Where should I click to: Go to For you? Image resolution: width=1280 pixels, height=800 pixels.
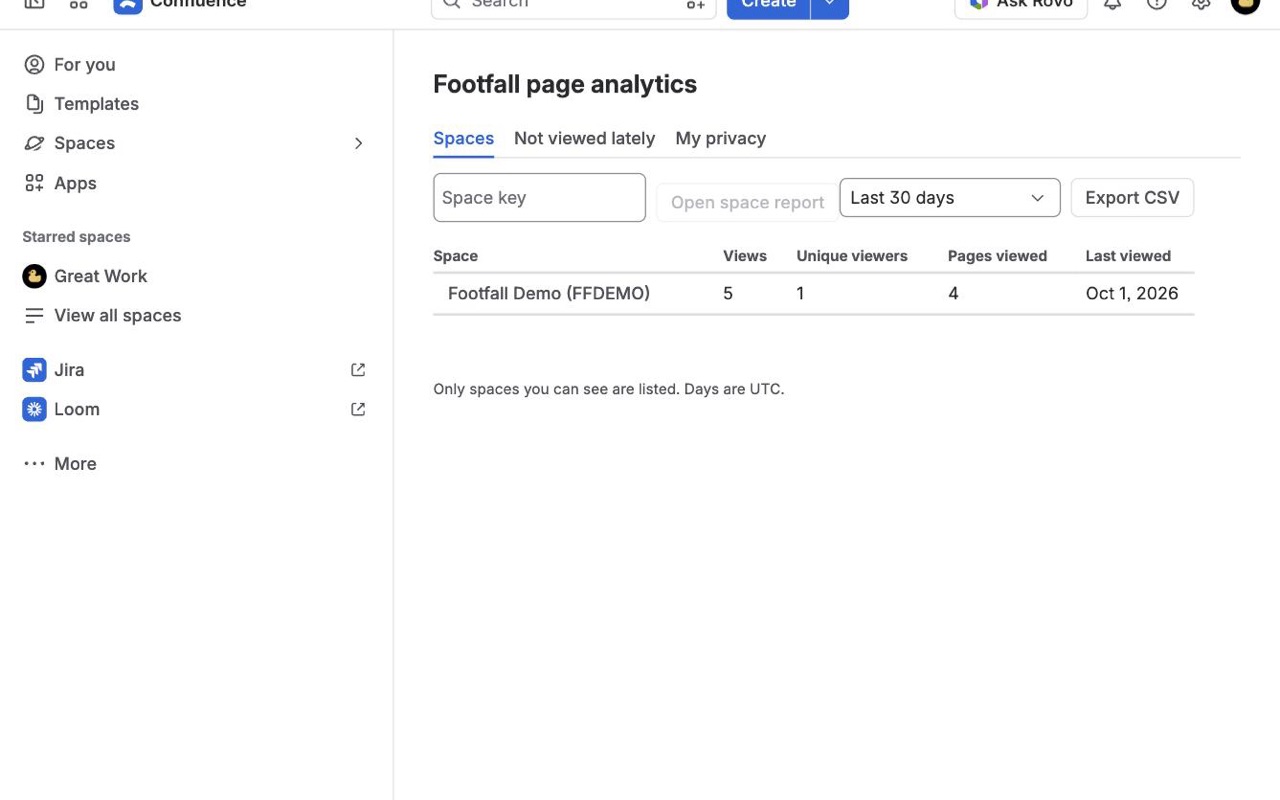coord(196,64)
